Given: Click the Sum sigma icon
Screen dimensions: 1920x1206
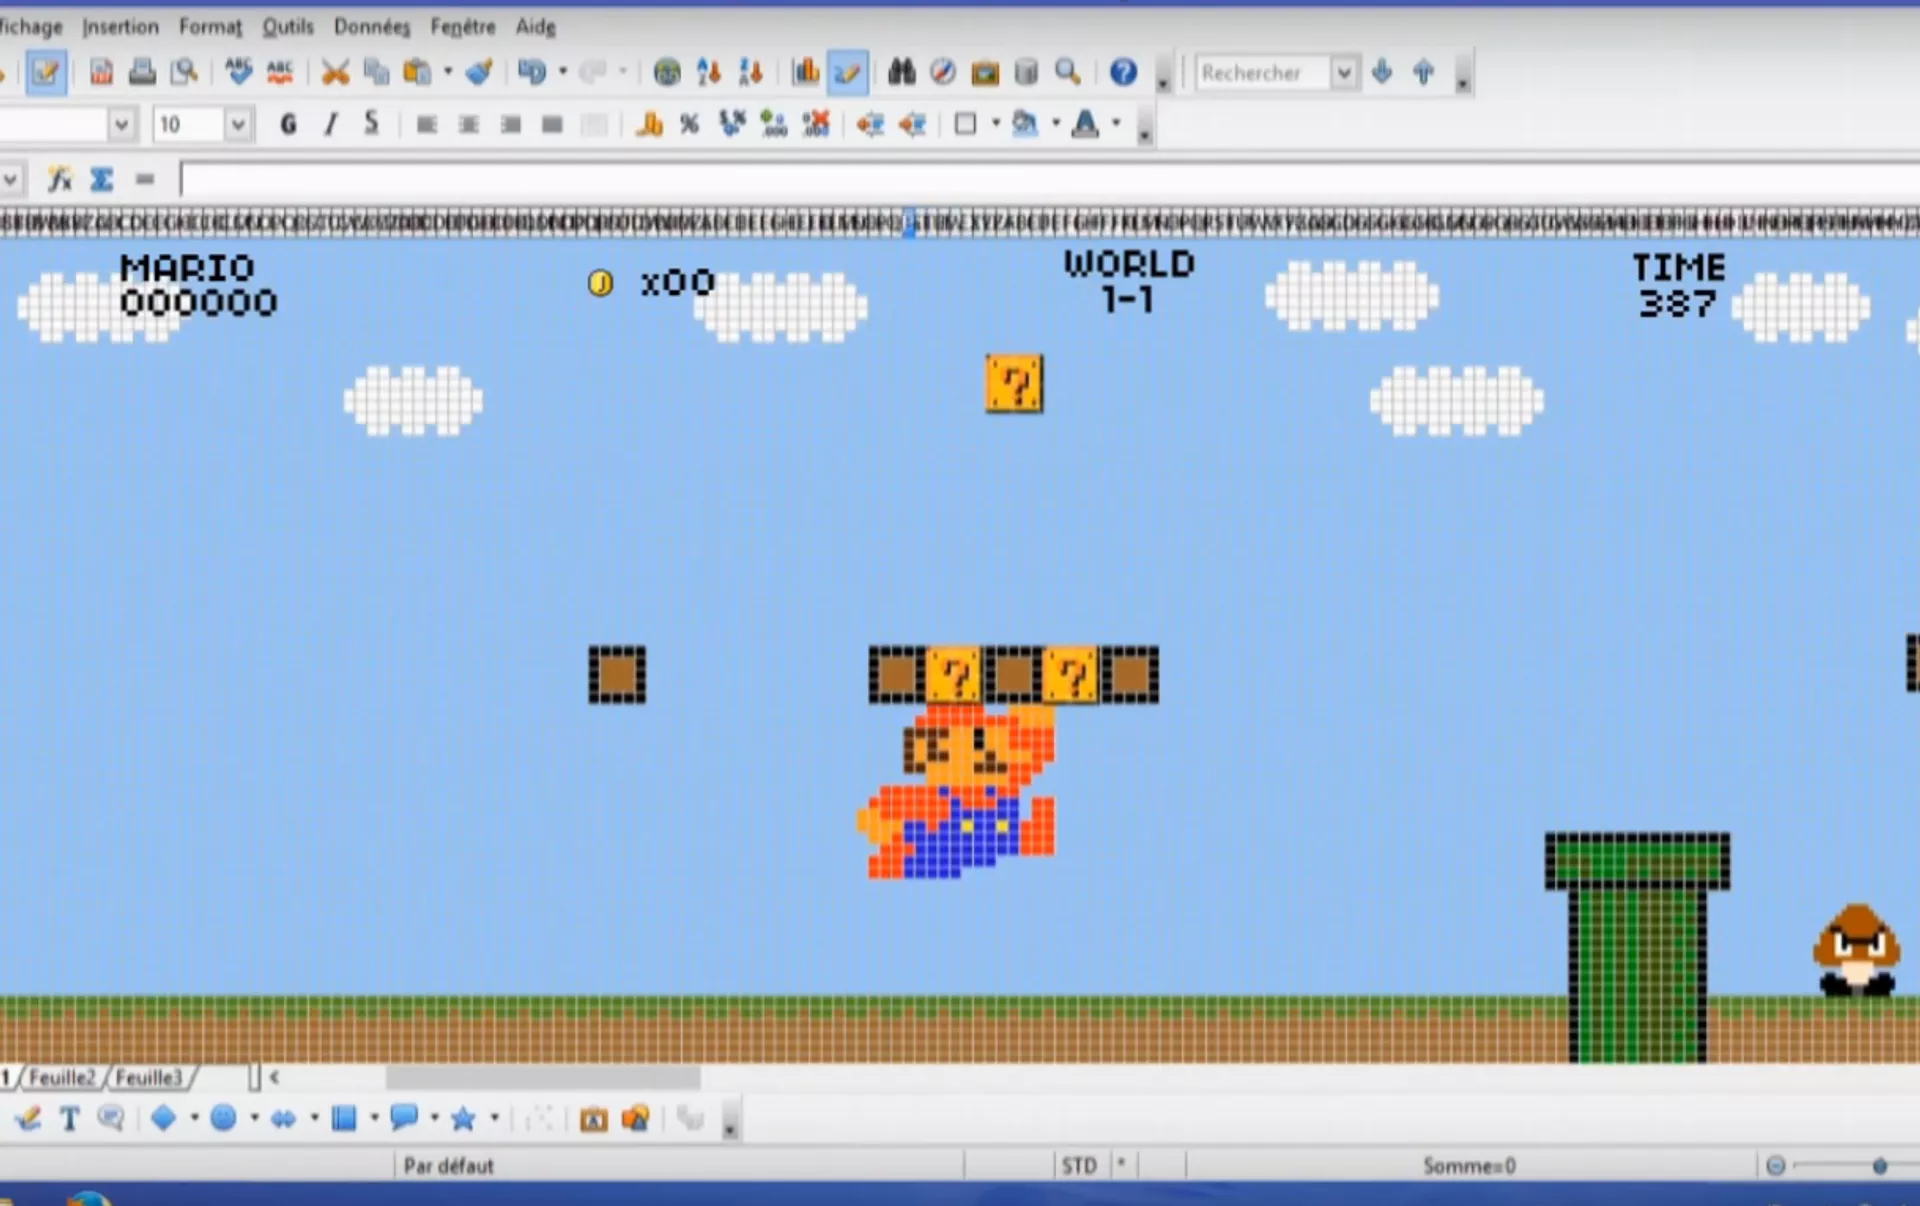Looking at the screenshot, I should coord(101,179).
